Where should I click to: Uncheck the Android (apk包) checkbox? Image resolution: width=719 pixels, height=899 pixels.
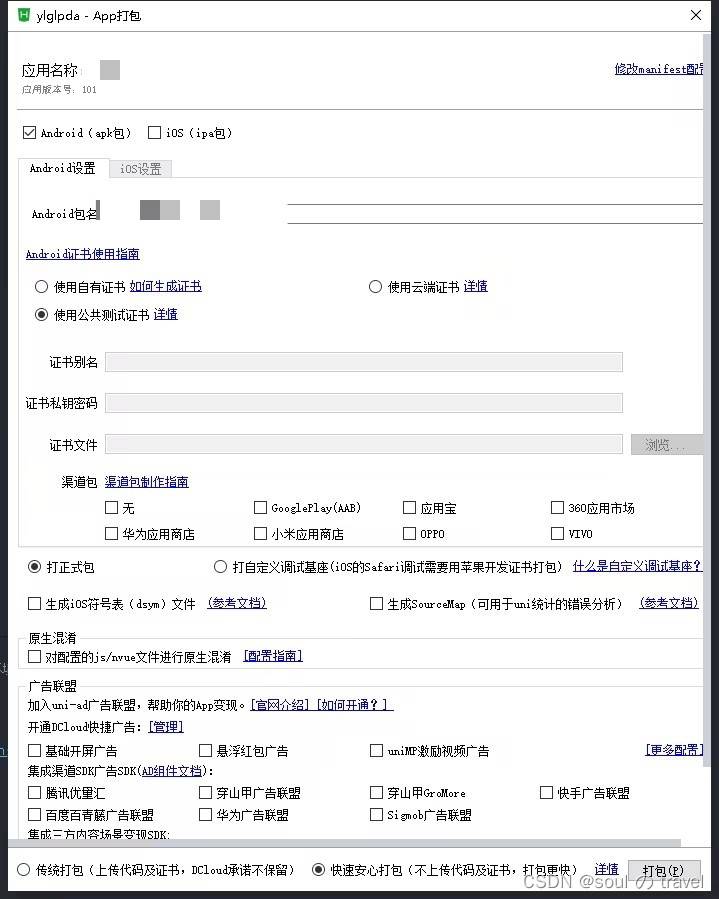click(29, 132)
